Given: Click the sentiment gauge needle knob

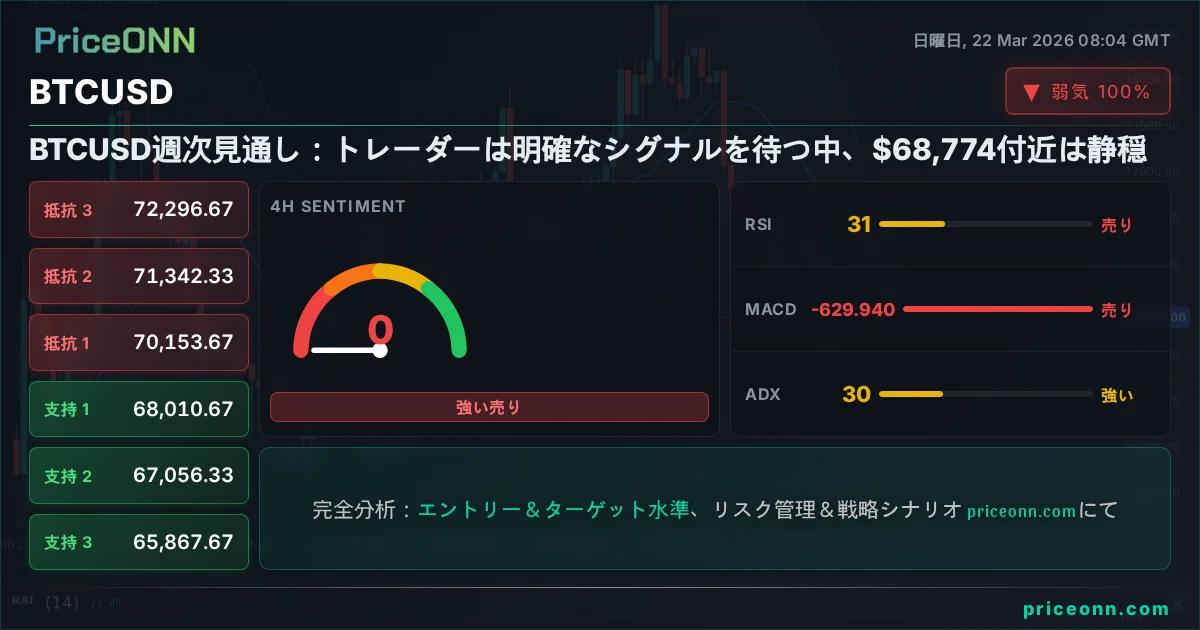Looking at the screenshot, I should pos(380,350).
